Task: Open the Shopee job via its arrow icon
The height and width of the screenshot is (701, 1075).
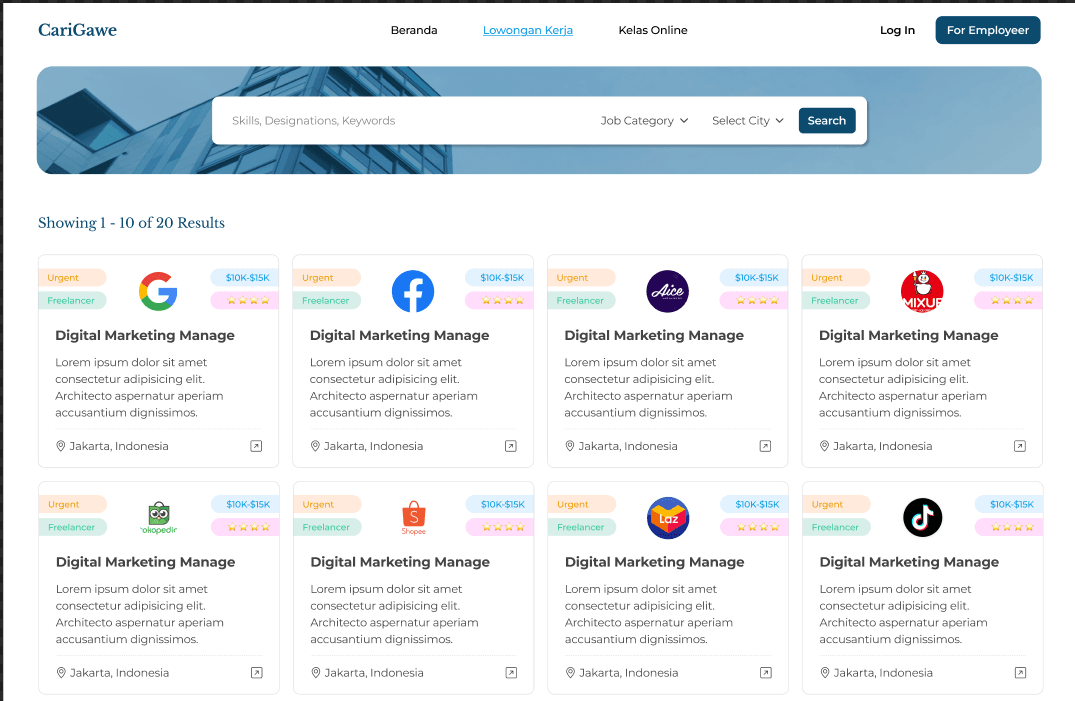Action: coord(511,673)
